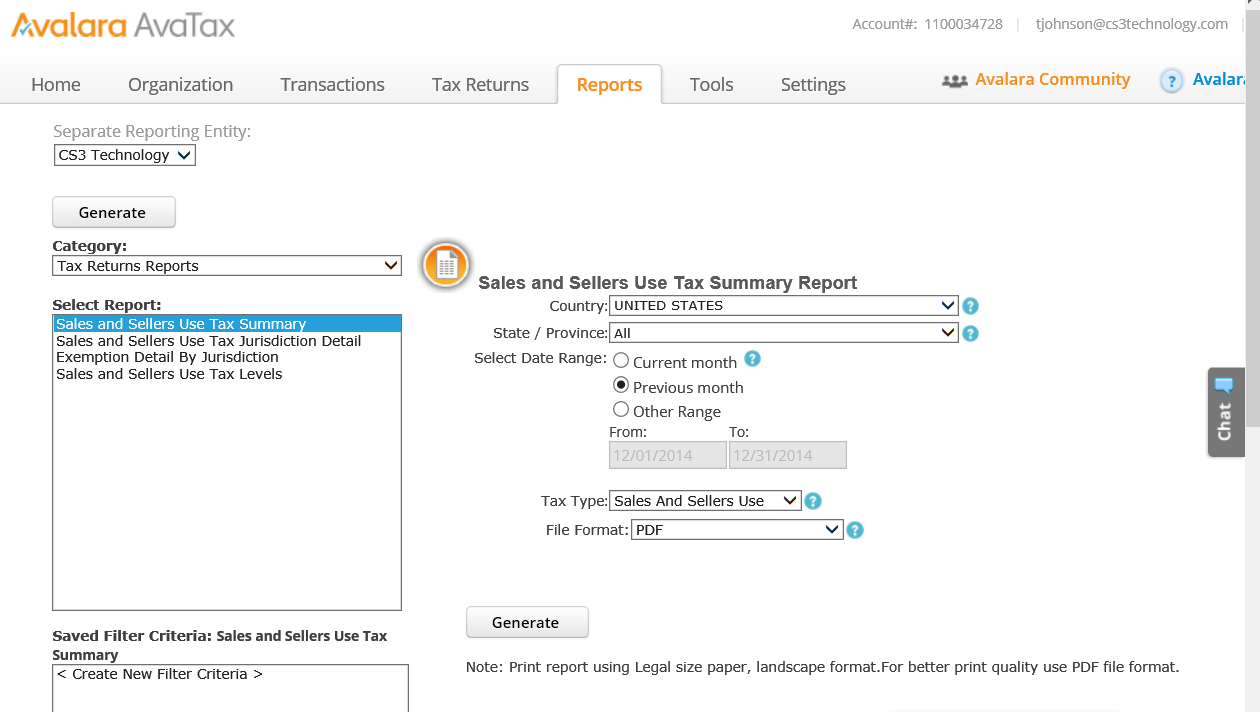
Task: Select Exemption Detail By Jurisdiction report
Action: [x=227, y=357]
